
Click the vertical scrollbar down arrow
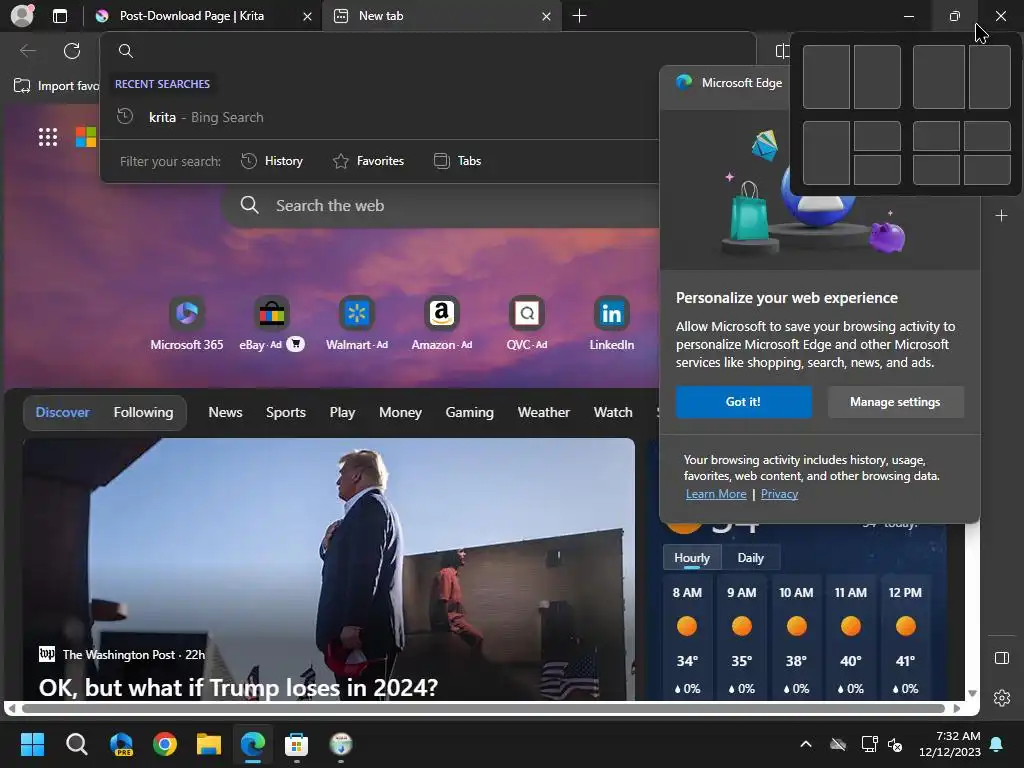click(x=972, y=693)
